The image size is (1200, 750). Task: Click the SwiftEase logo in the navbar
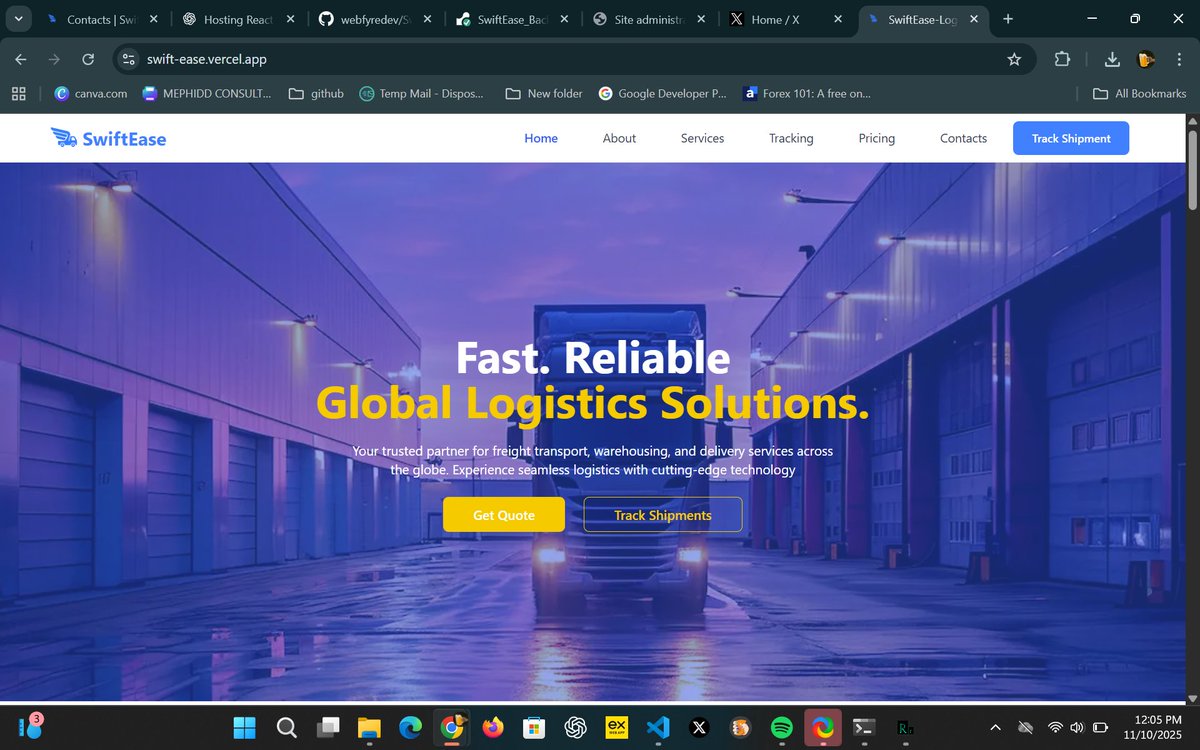coord(108,138)
